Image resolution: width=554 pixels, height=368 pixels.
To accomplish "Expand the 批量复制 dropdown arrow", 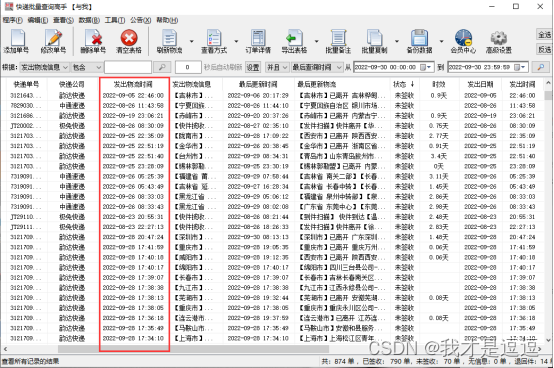I will (397, 41).
